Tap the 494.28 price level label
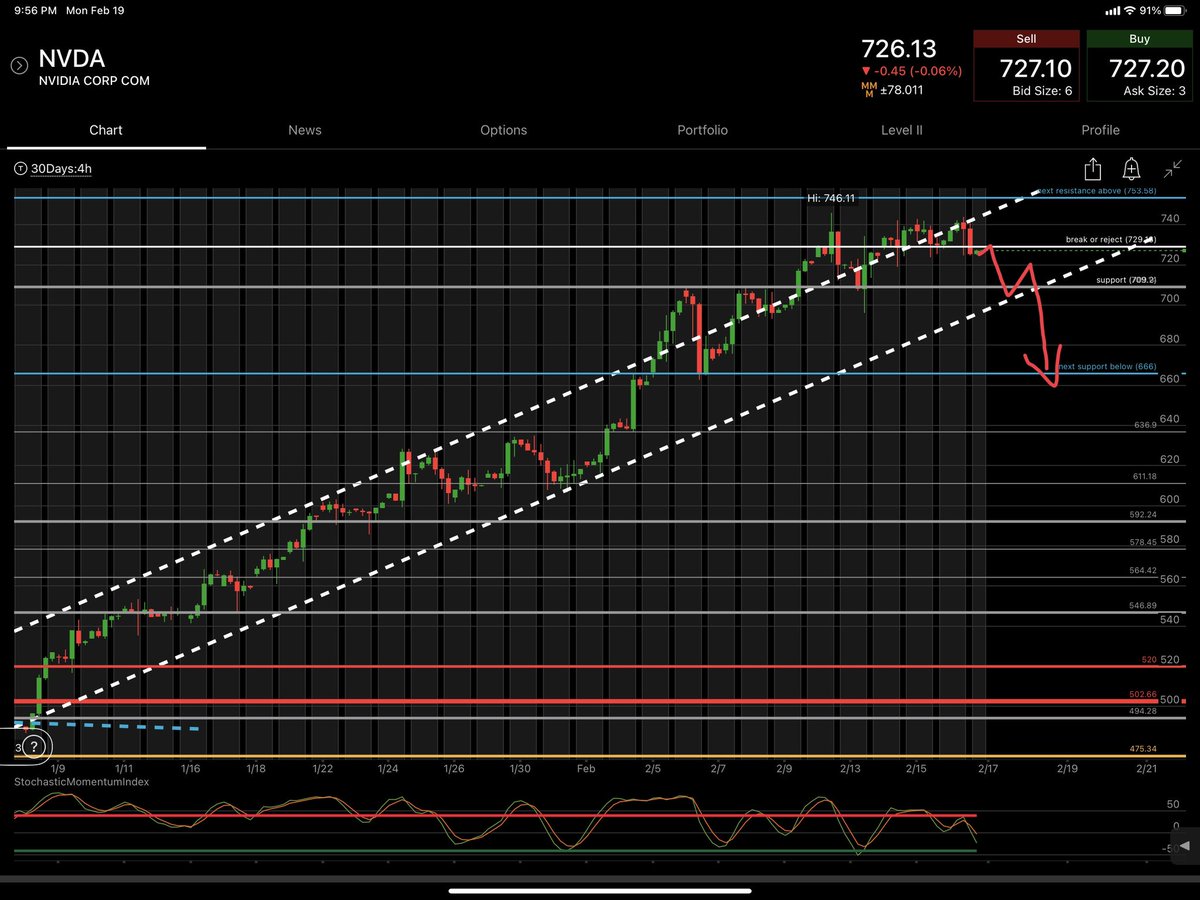 pos(1145,711)
